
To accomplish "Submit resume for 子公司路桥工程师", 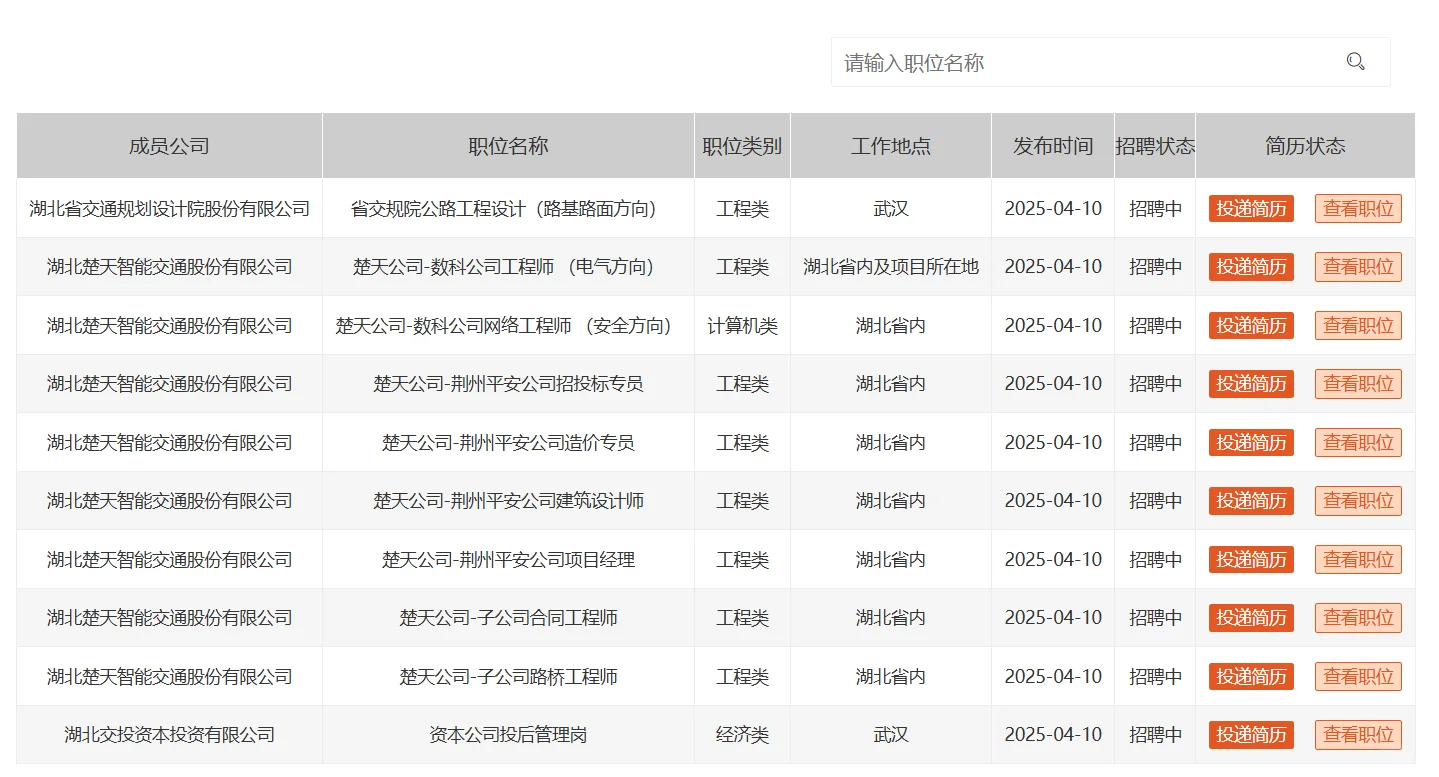I will [1251, 676].
